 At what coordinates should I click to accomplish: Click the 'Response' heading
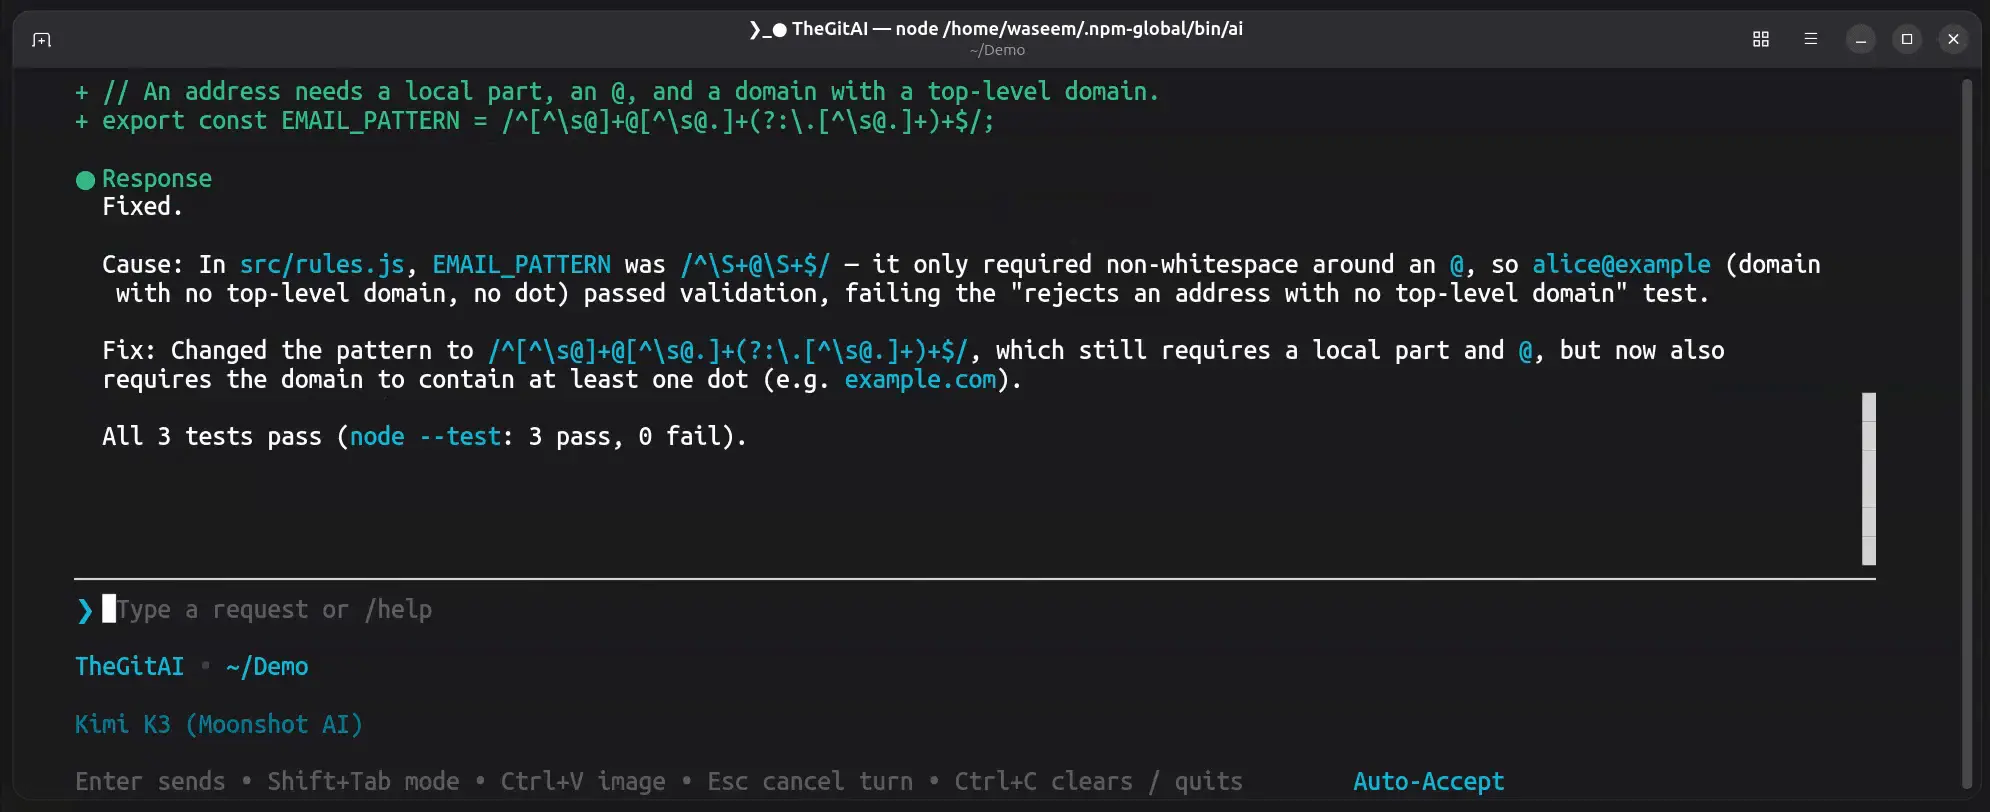pos(157,178)
